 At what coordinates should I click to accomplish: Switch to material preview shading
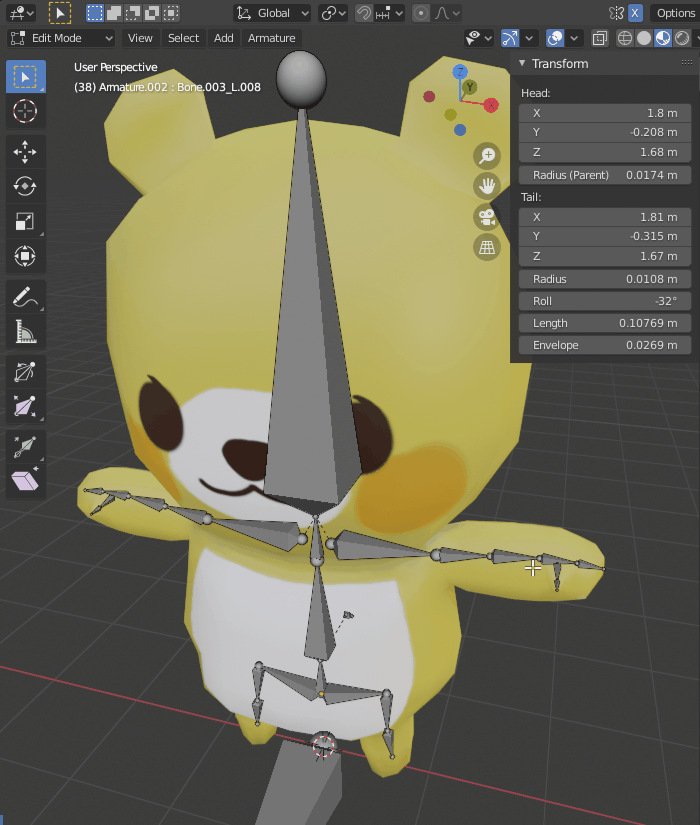(x=663, y=38)
